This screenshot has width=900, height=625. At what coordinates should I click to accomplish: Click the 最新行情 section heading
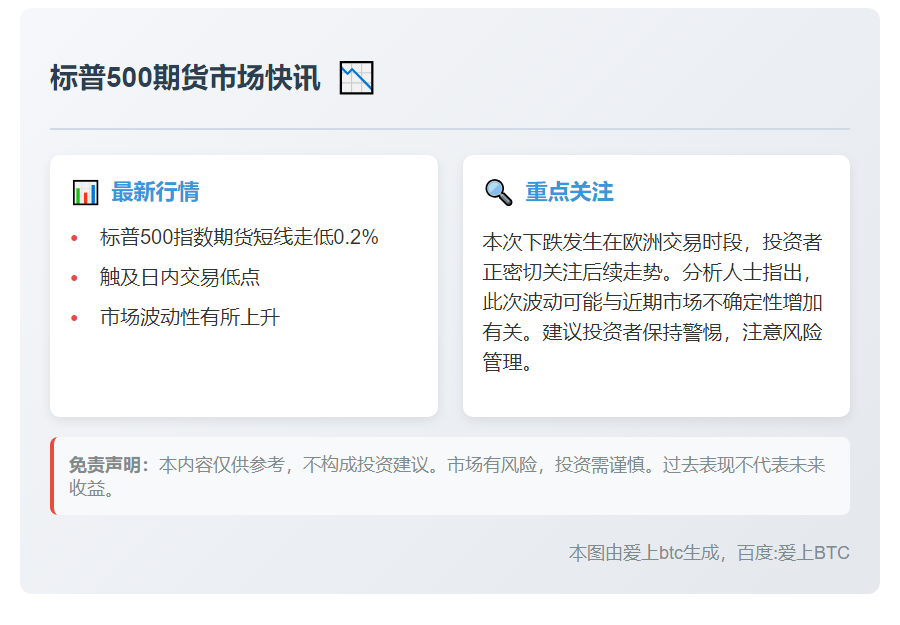pos(155,192)
